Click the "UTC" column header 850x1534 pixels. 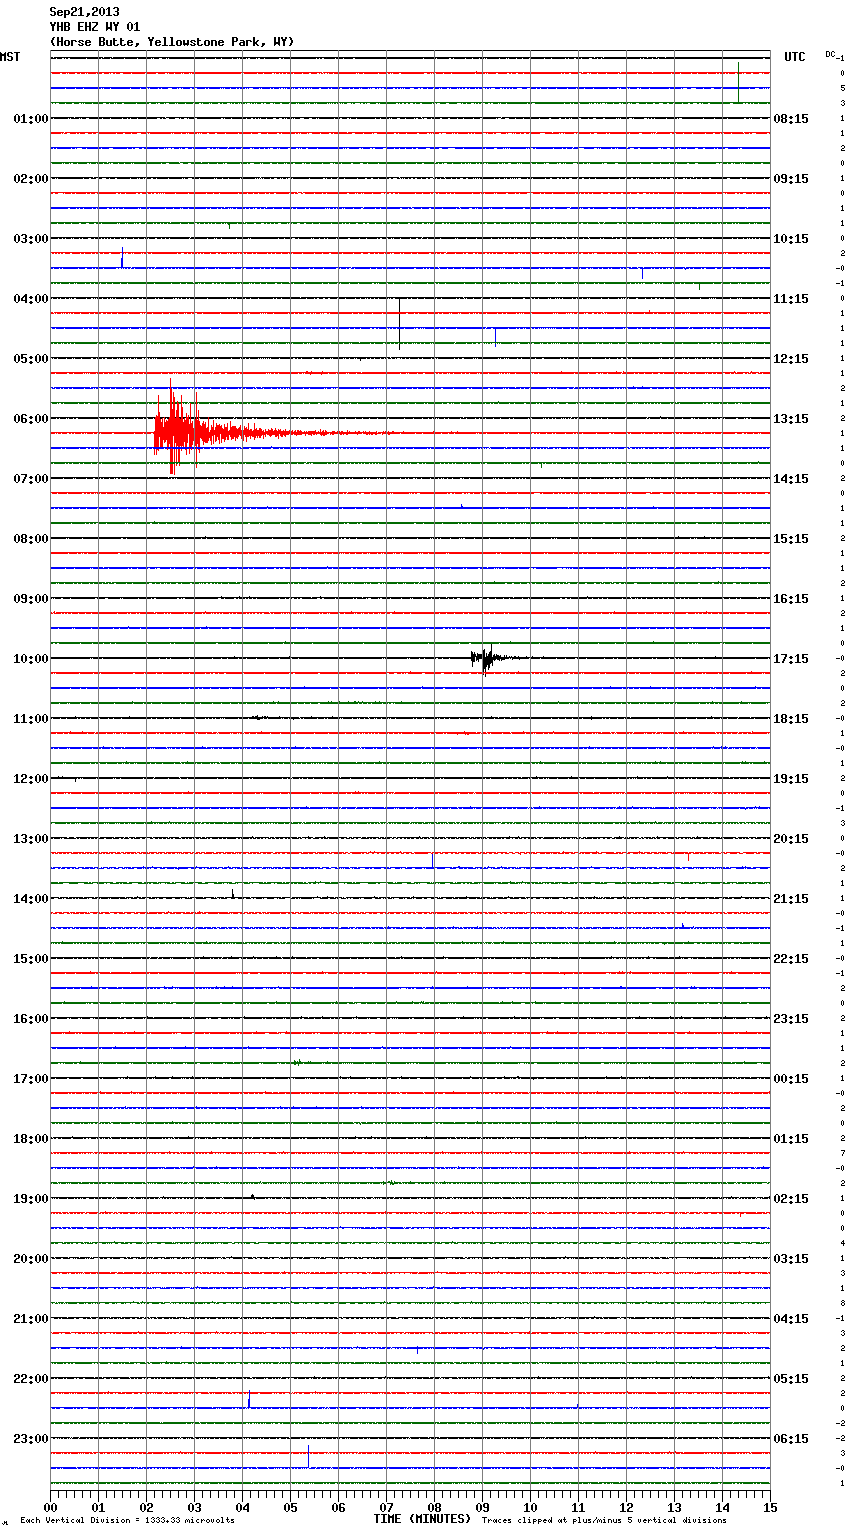(x=795, y=57)
